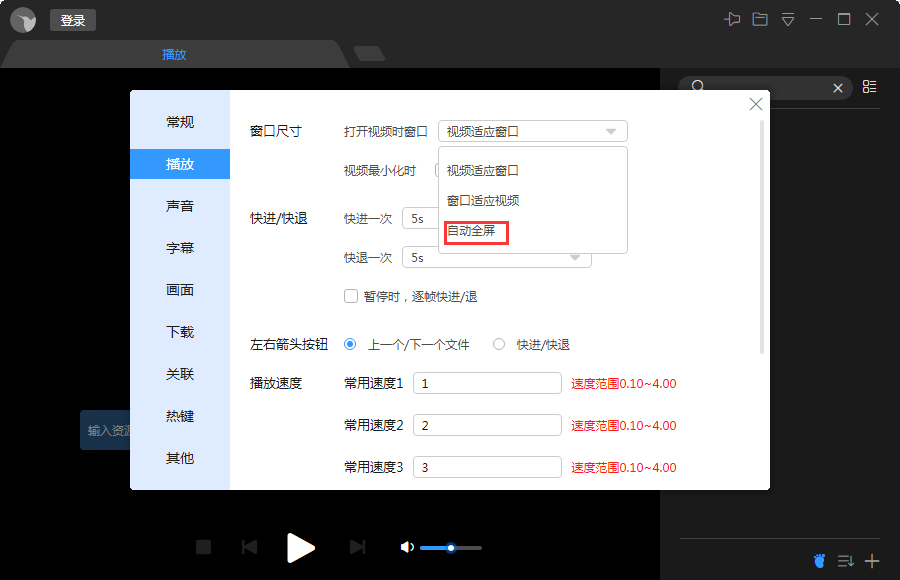Skip to the next file
900x580 pixels.
pos(356,547)
